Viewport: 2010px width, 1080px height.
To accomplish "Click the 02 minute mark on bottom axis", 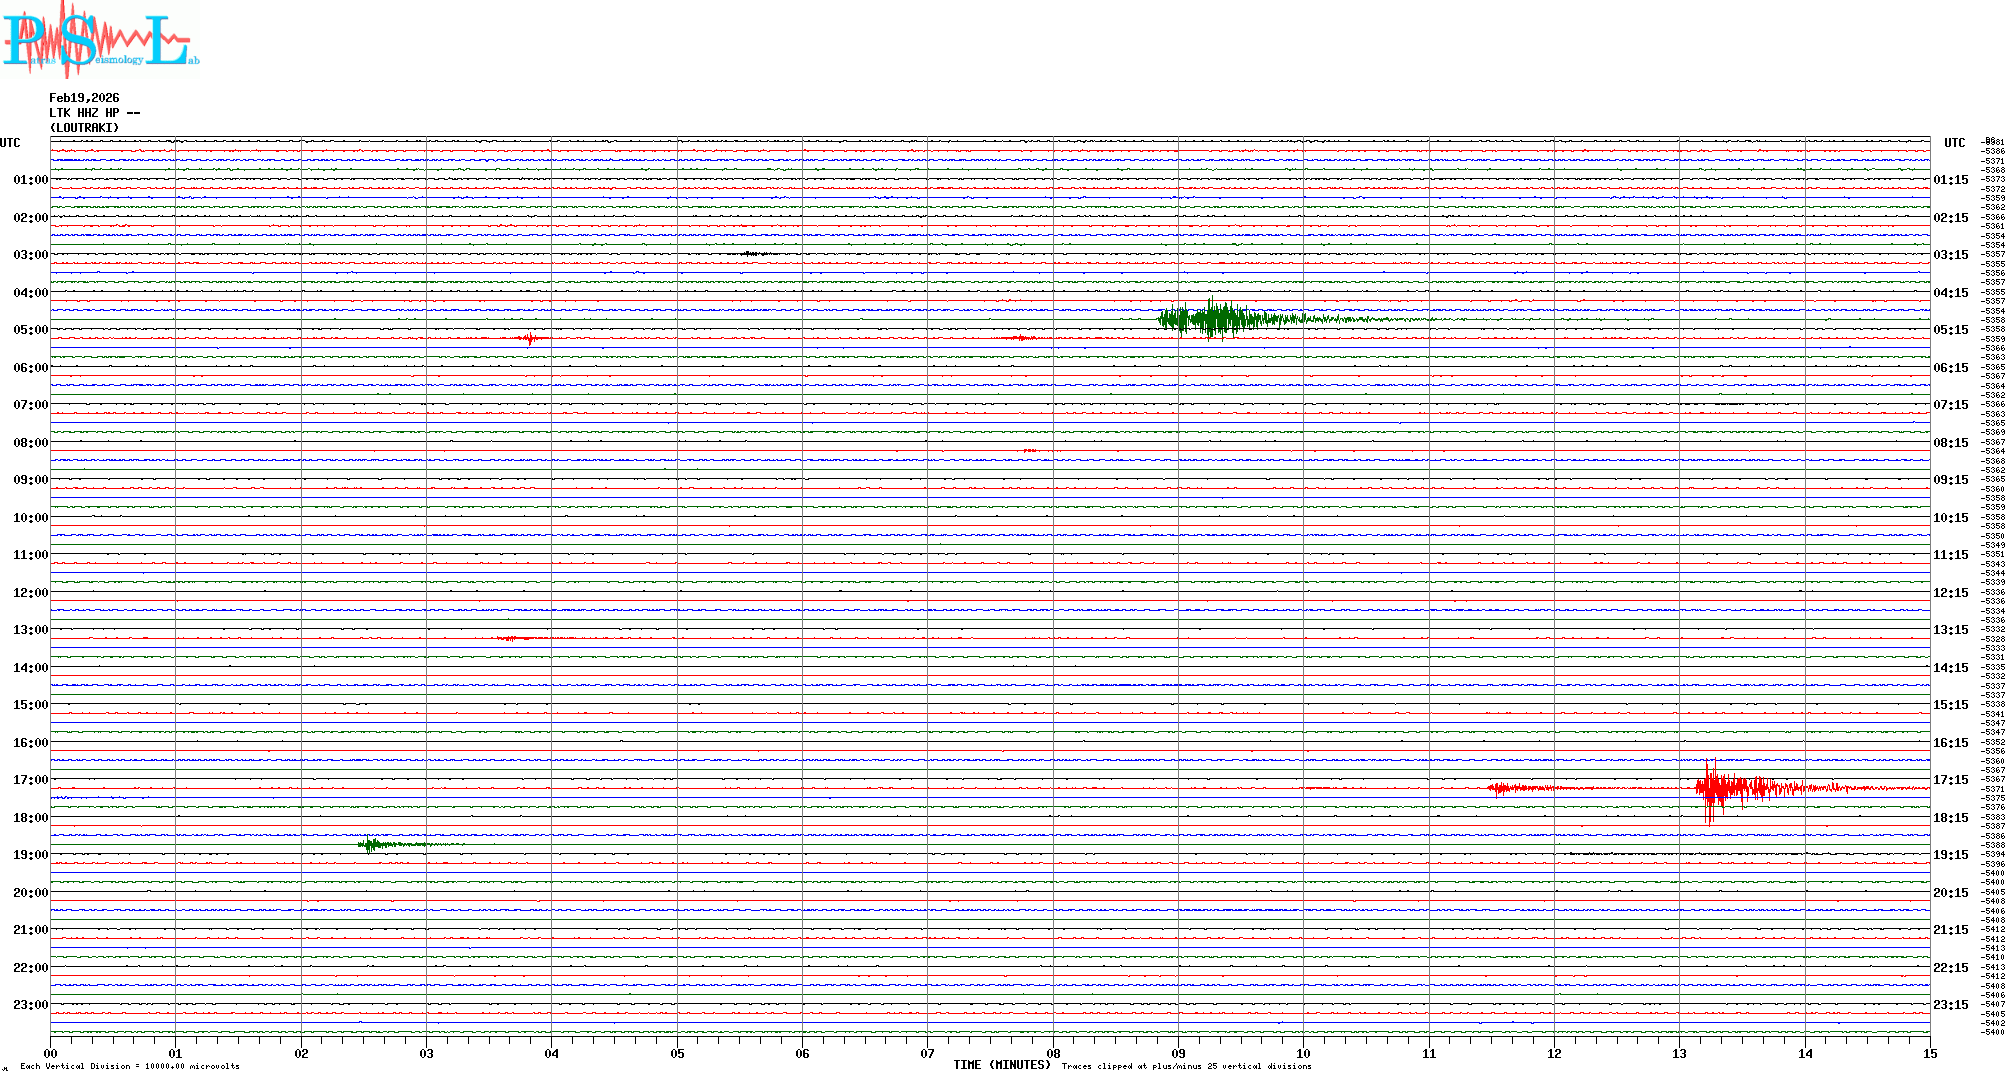I will click(x=301, y=1053).
